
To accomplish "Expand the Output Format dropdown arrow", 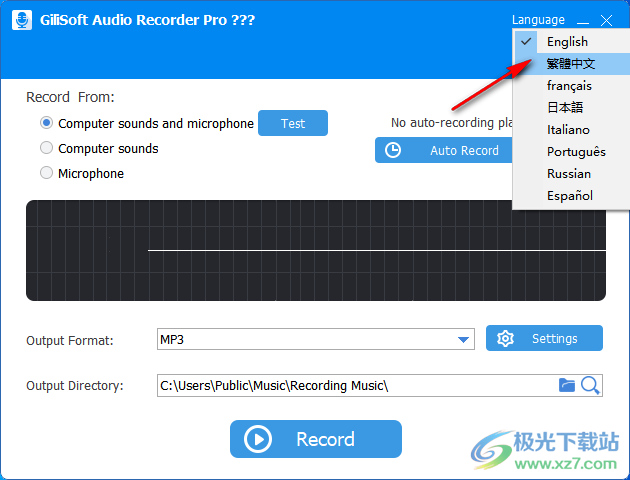I will 463,340.
